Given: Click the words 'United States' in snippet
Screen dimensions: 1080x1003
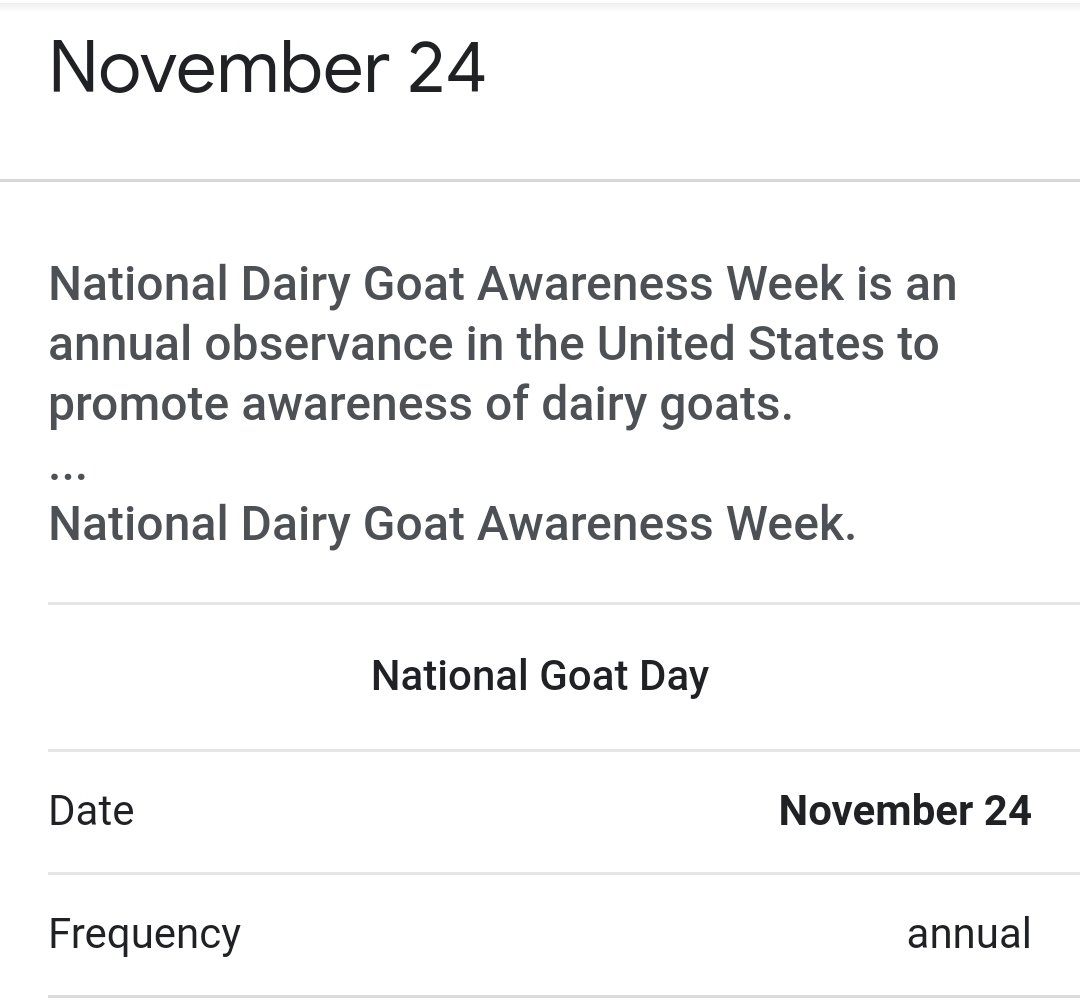Looking at the screenshot, I should tap(740, 344).
